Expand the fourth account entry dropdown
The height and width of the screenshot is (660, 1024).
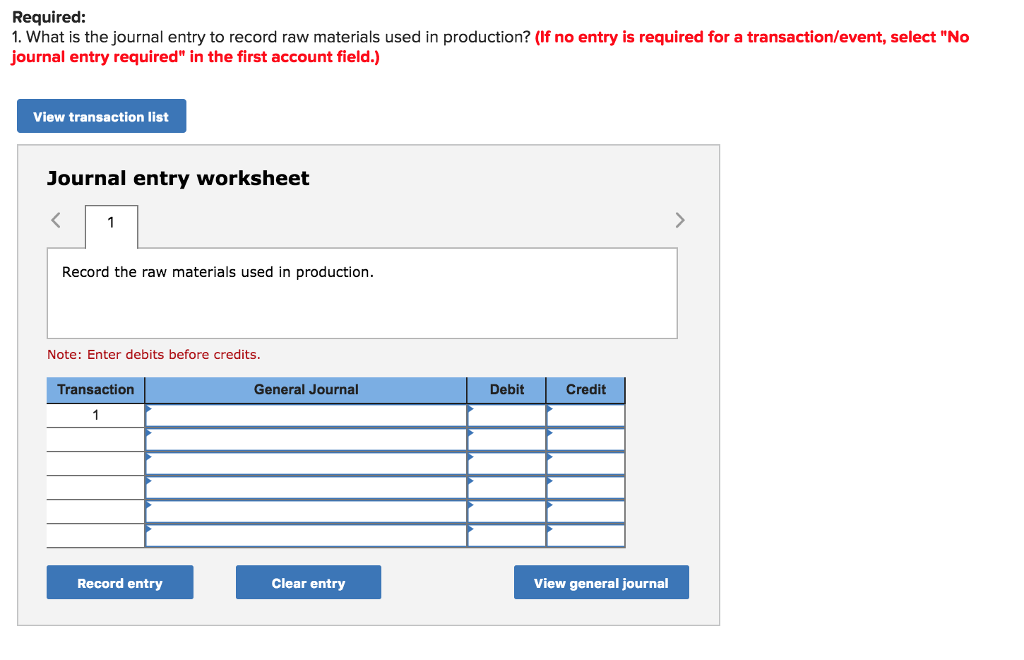305,487
